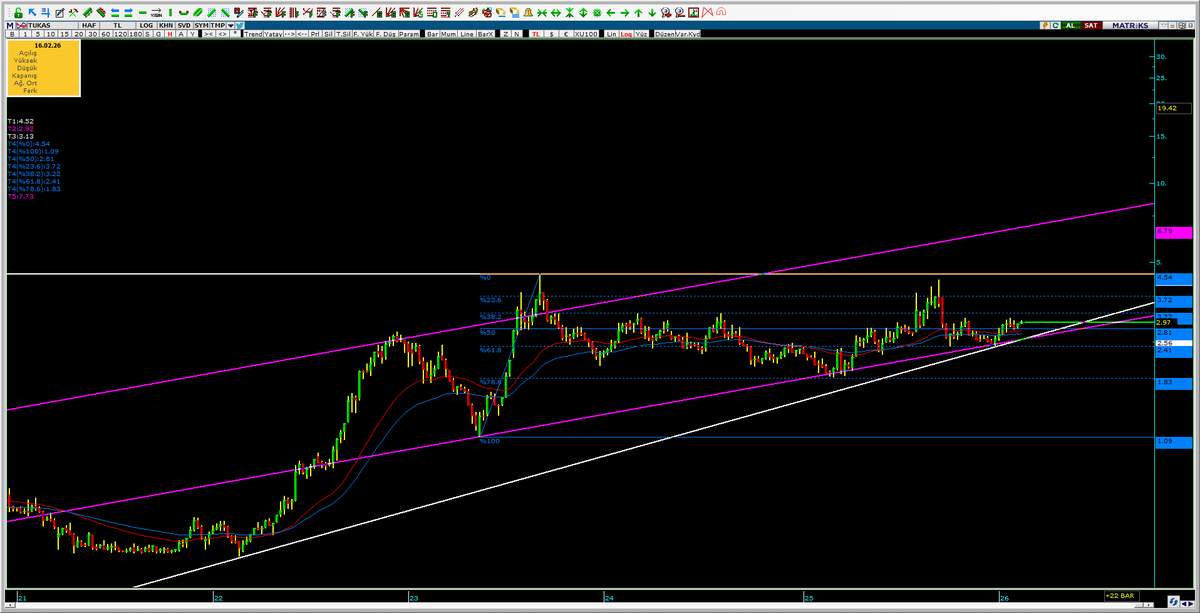Select the 15 minute period
Image resolution: width=1200 pixels, height=613 pixels.
66,34
